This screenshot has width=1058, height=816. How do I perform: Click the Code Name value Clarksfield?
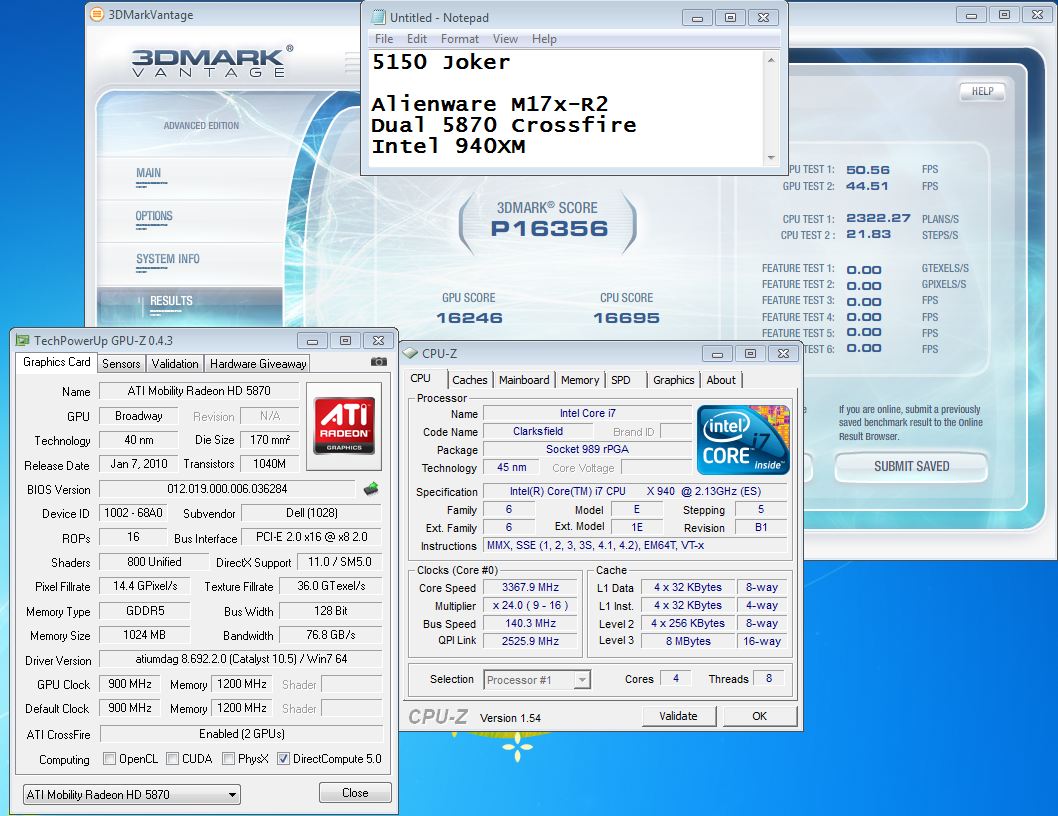point(538,431)
